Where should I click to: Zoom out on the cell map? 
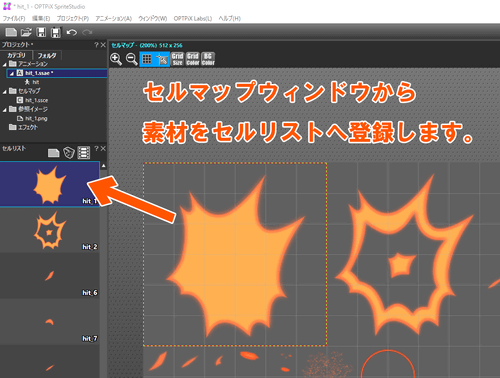pos(132,59)
